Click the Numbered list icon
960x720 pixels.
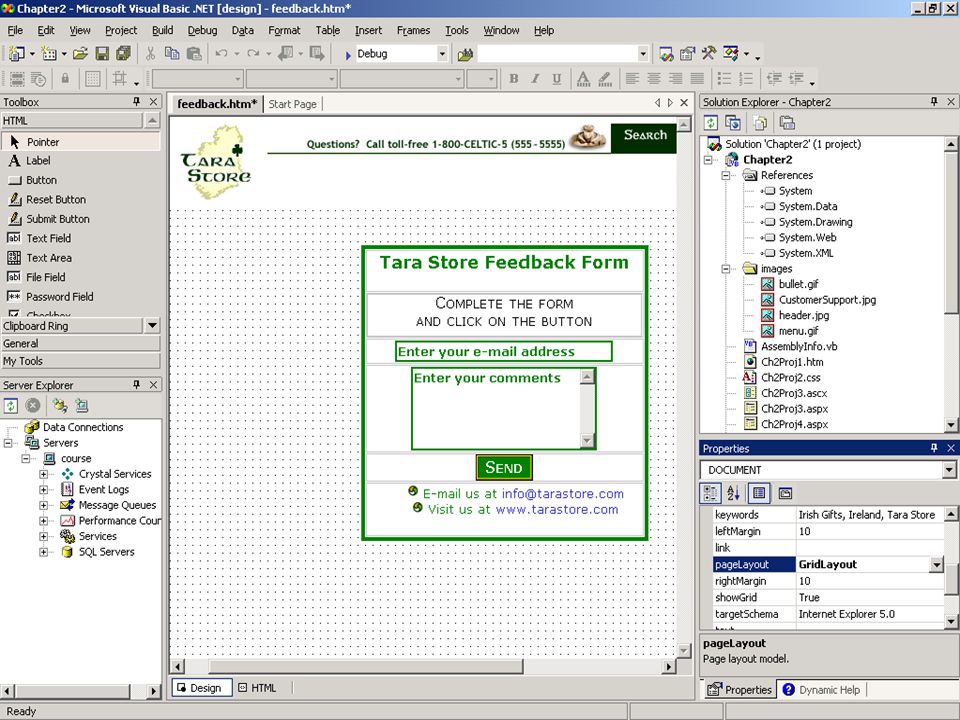[x=746, y=78]
